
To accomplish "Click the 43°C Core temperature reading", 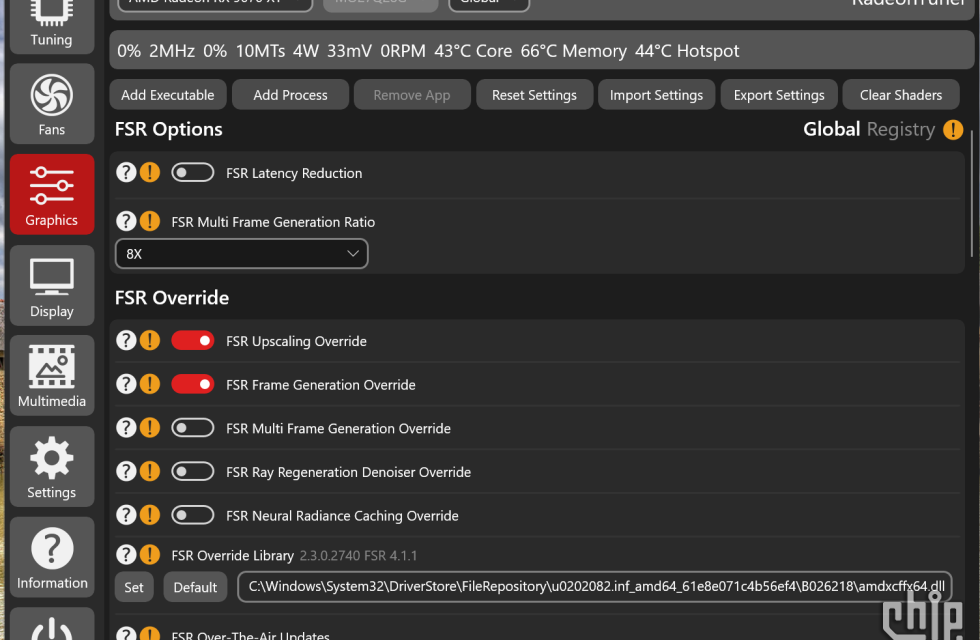I will coord(473,51).
